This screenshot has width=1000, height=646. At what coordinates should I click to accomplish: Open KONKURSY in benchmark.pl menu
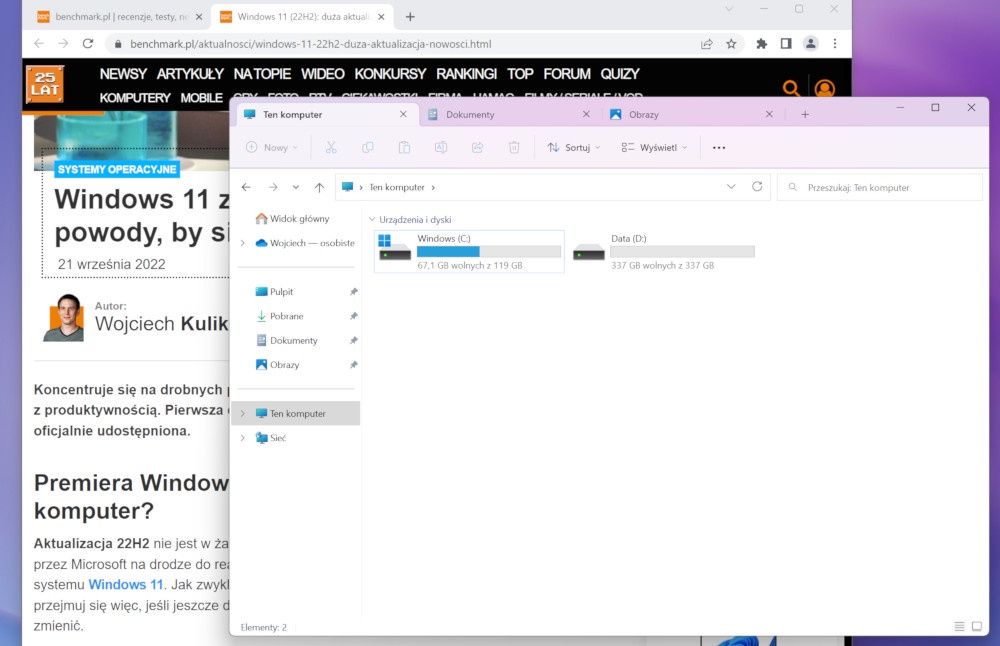[390, 74]
